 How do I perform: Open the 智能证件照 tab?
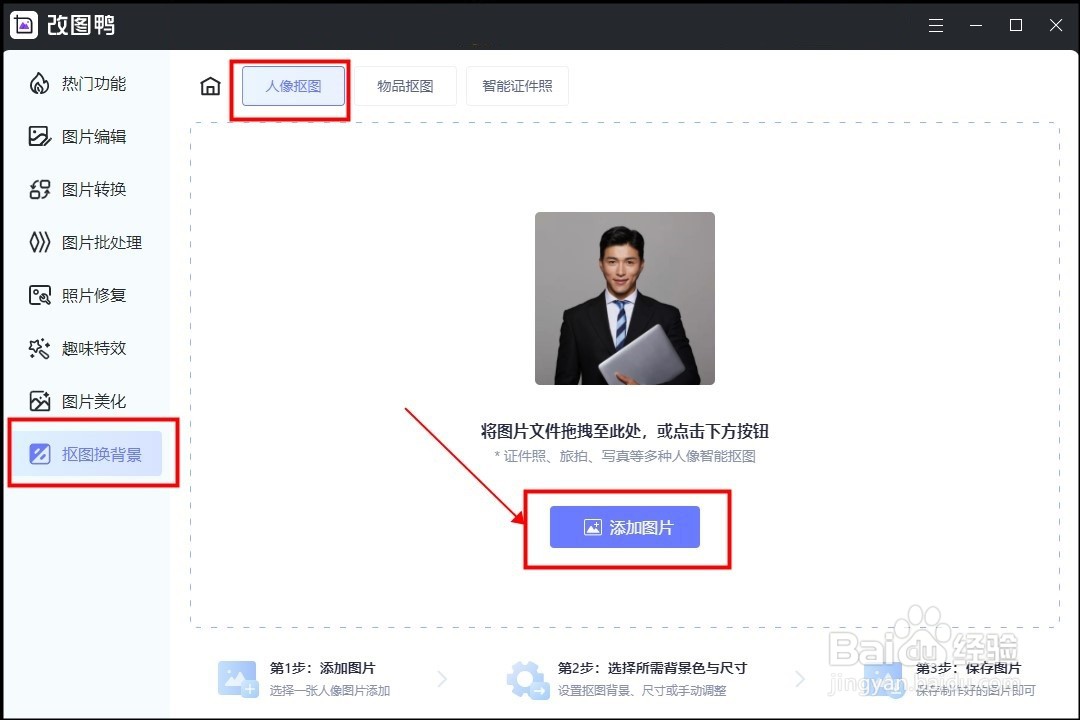click(518, 86)
